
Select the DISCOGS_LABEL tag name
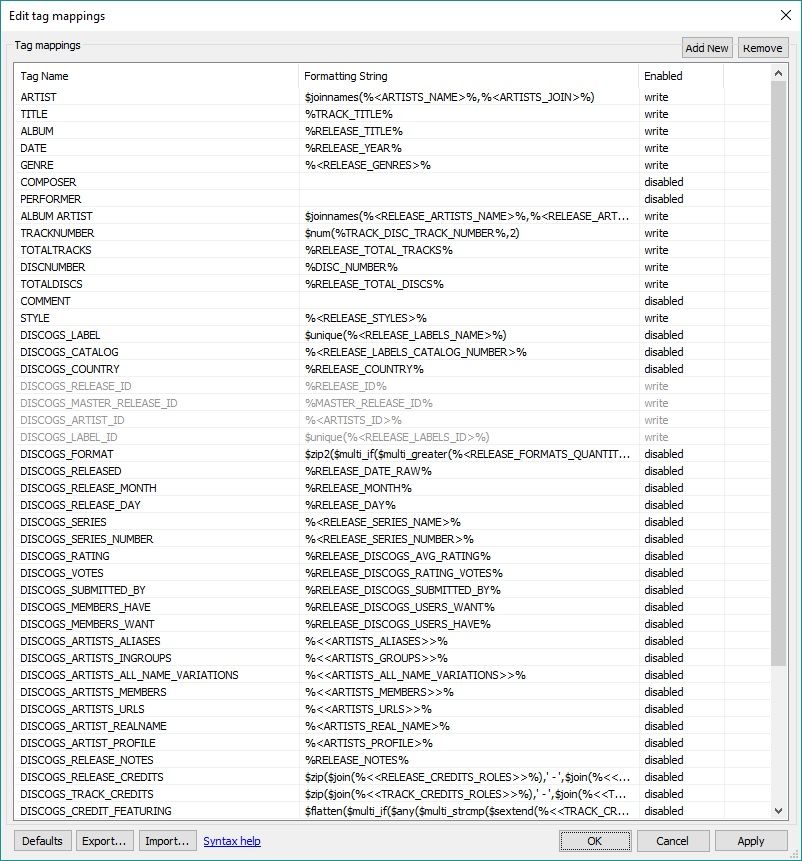pos(60,335)
